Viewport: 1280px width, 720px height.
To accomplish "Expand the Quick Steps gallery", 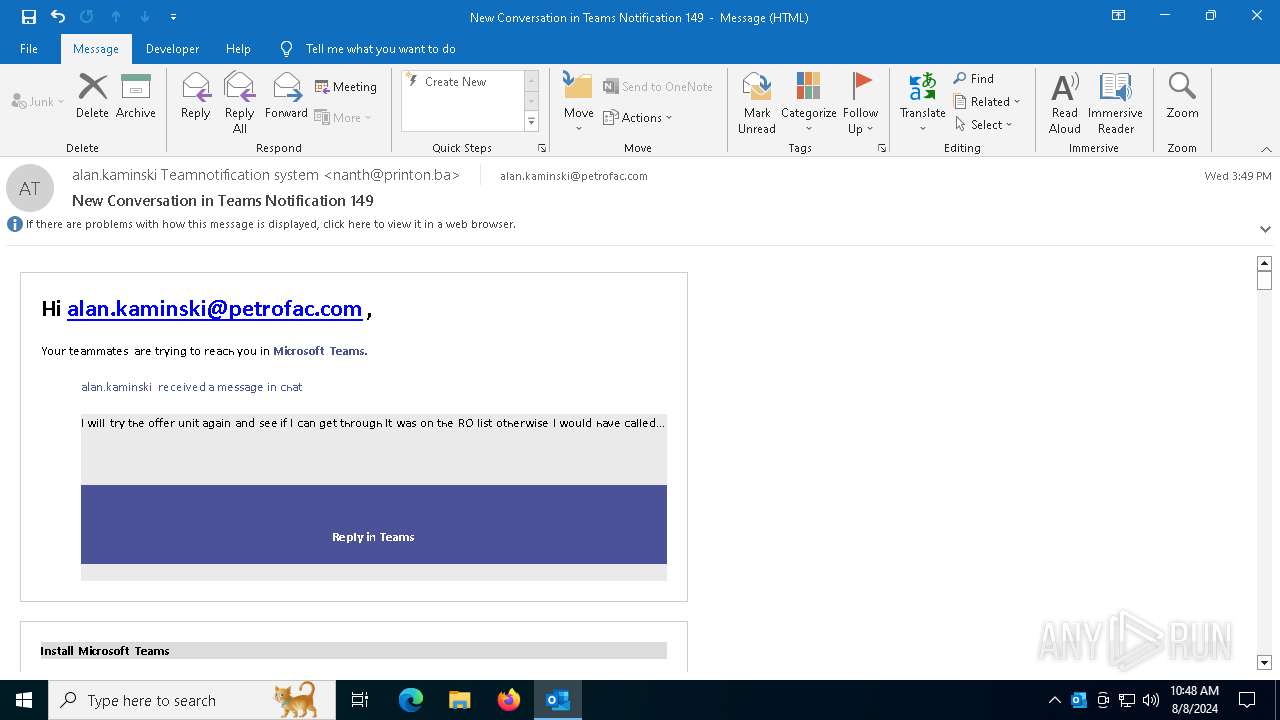I will coord(531,121).
